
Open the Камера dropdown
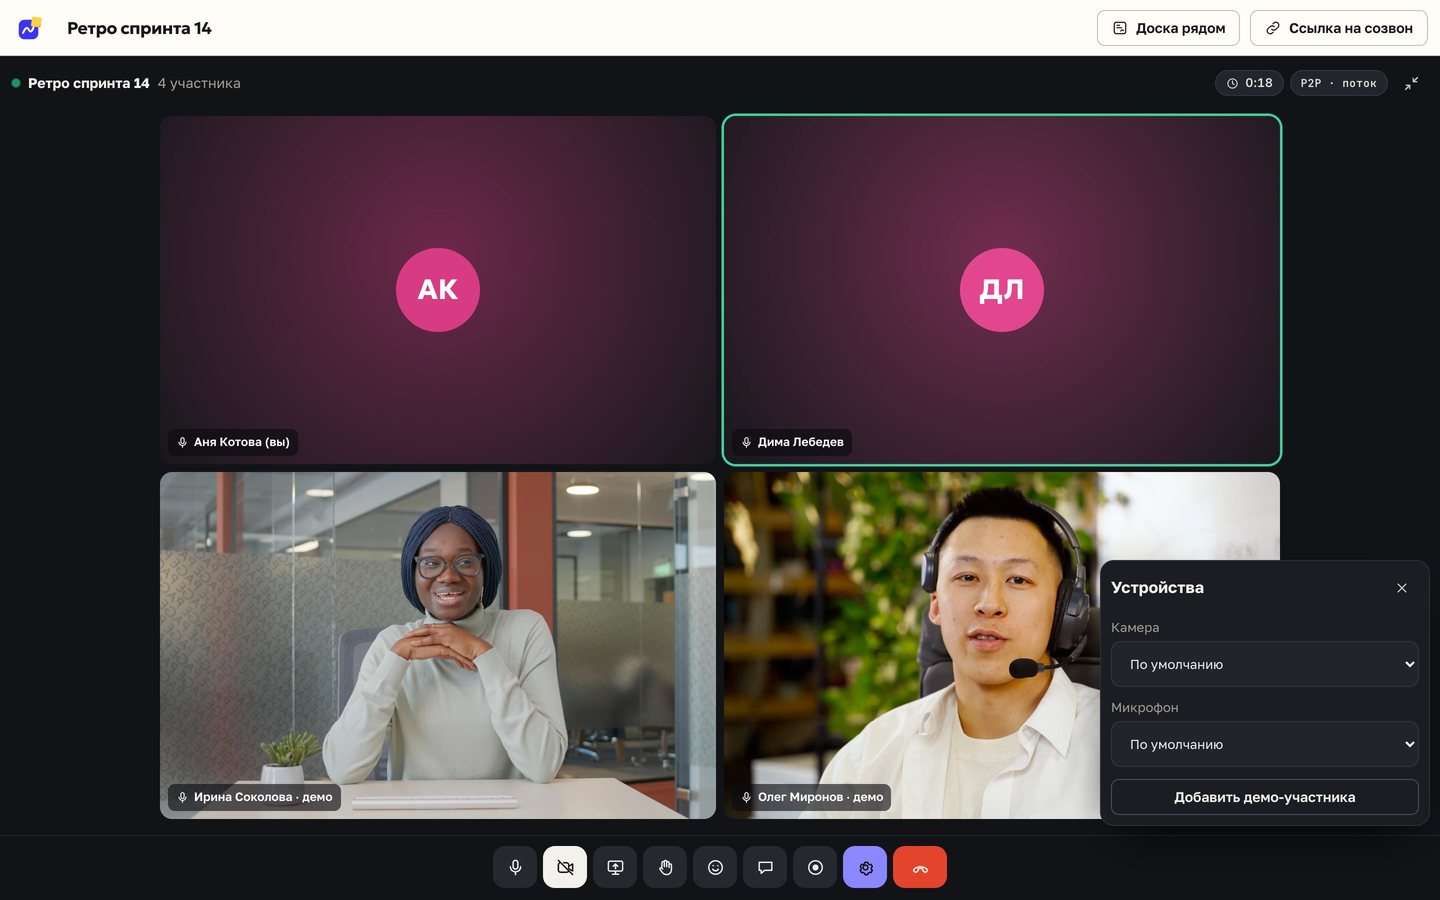coord(1265,664)
